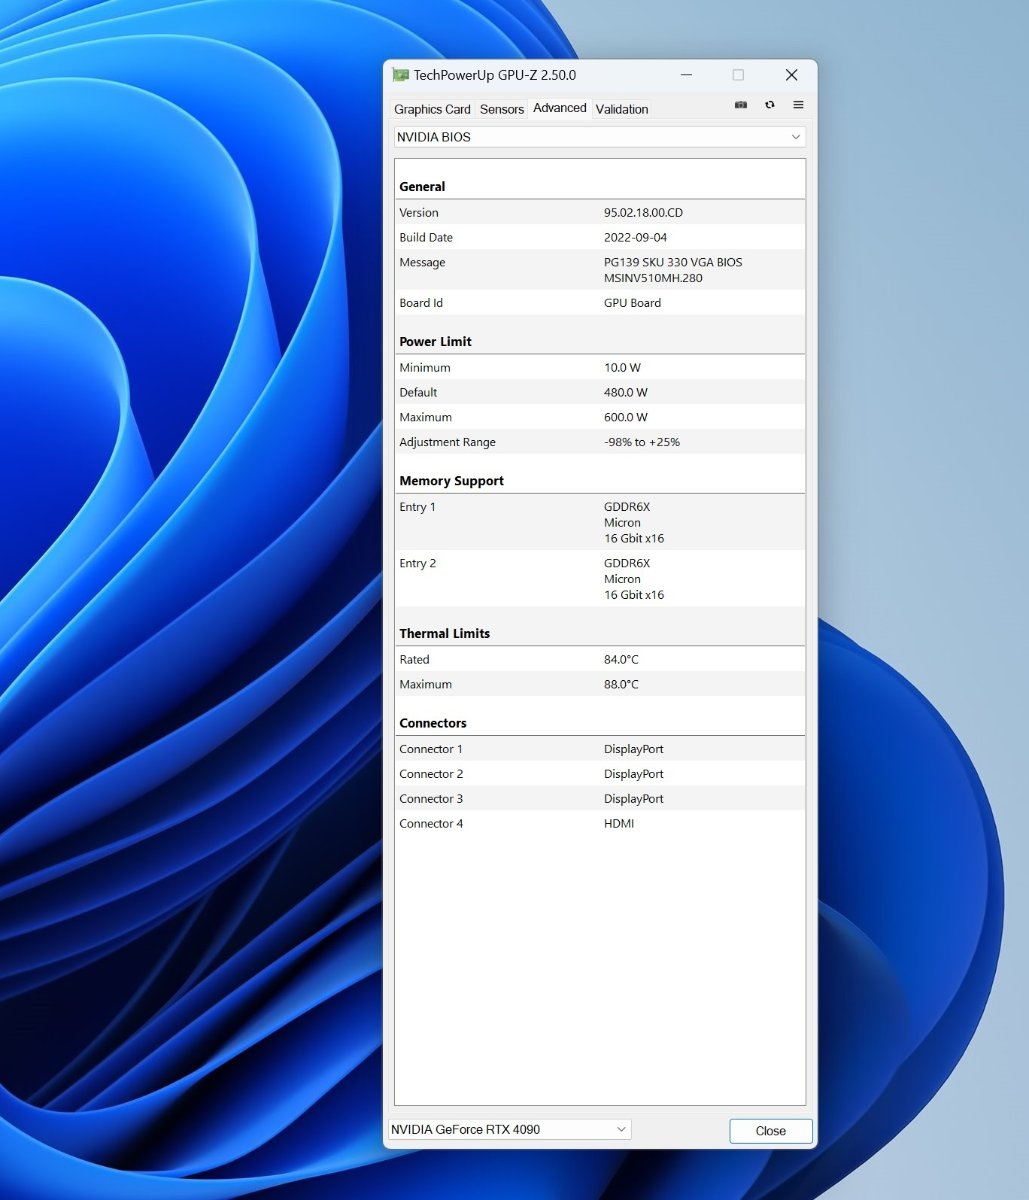The width and height of the screenshot is (1029, 1200).
Task: Select the BIOS version 95.02.18.00.CD value
Action: [643, 213]
